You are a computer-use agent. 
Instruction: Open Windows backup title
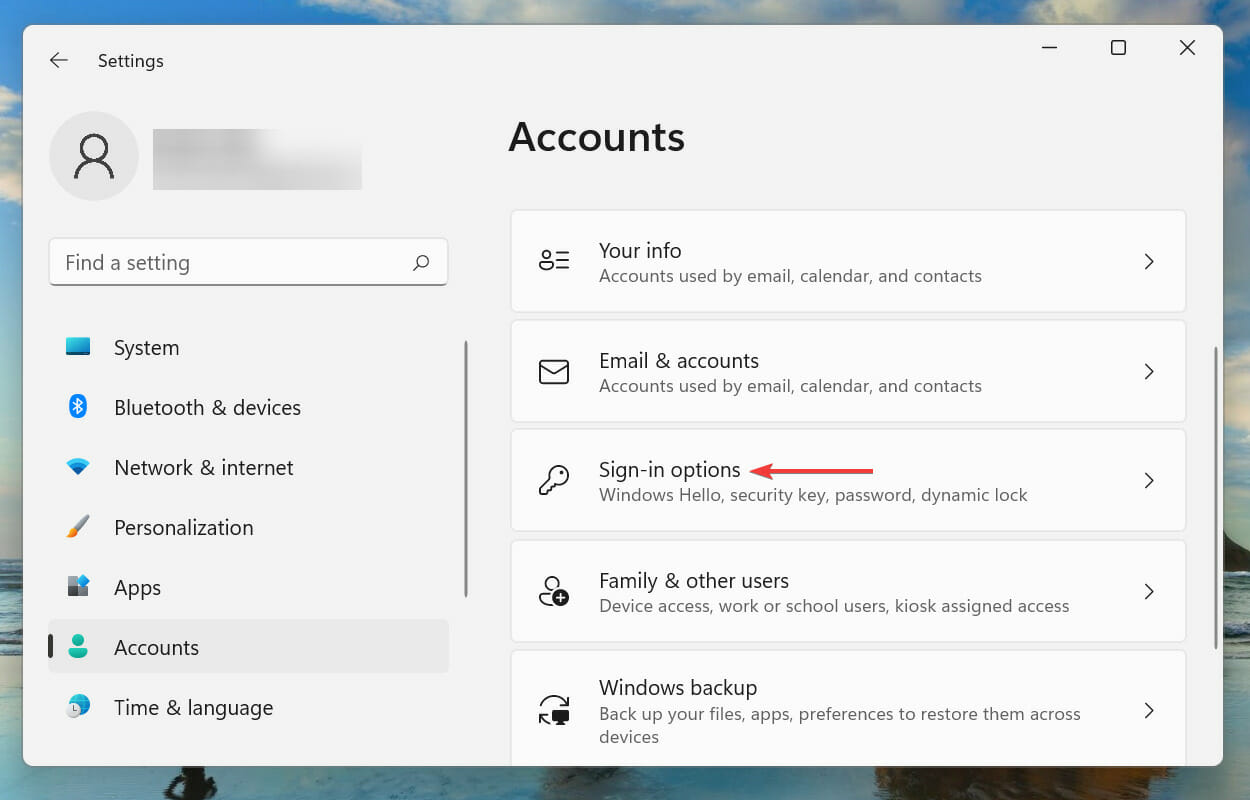coord(678,687)
